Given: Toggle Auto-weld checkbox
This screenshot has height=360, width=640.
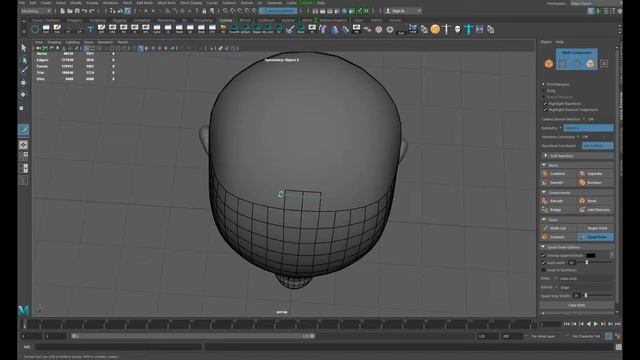Looking at the screenshot, I should coord(543,262).
